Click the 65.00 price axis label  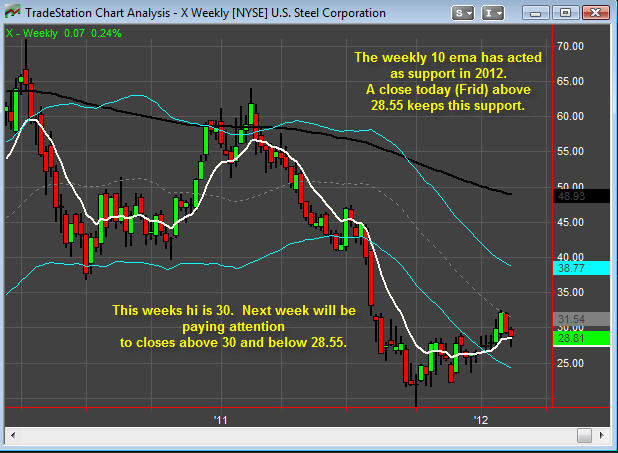click(x=570, y=81)
